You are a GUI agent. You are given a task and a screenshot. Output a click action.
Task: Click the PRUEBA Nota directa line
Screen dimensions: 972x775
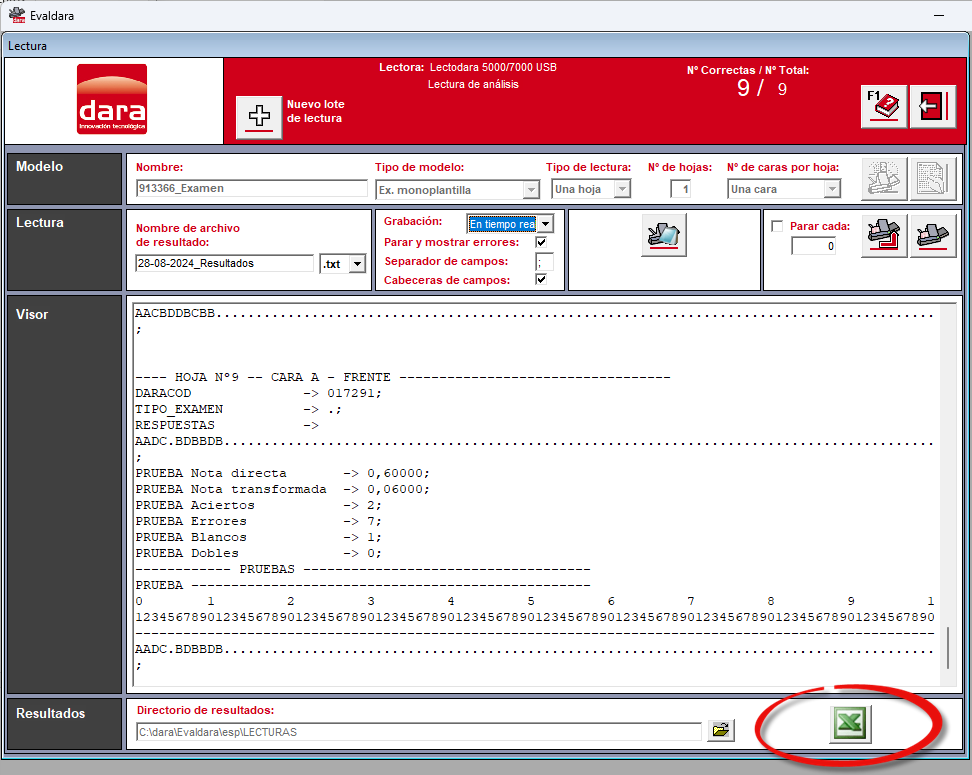[x=282, y=473]
